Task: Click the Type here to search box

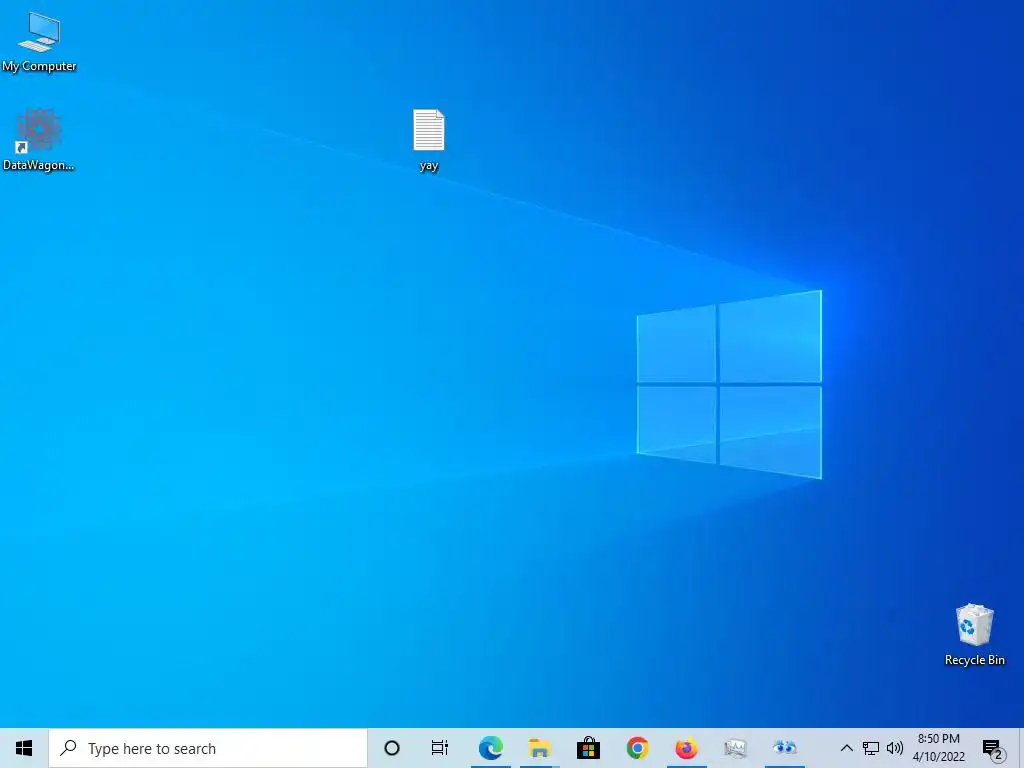Action: coord(208,748)
